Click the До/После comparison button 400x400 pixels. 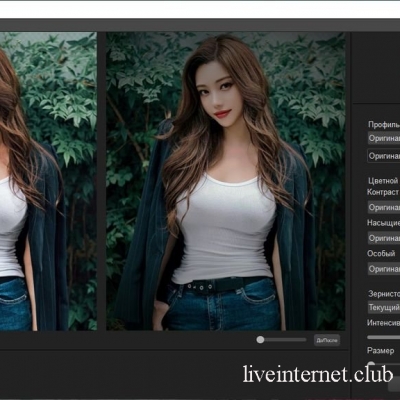pos(327,340)
